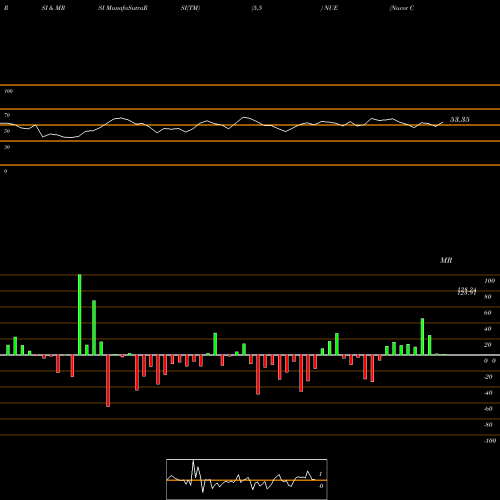Screen dimensions: 500x500
Task: Click the ') NUE' ticker text
Action: point(329,8)
